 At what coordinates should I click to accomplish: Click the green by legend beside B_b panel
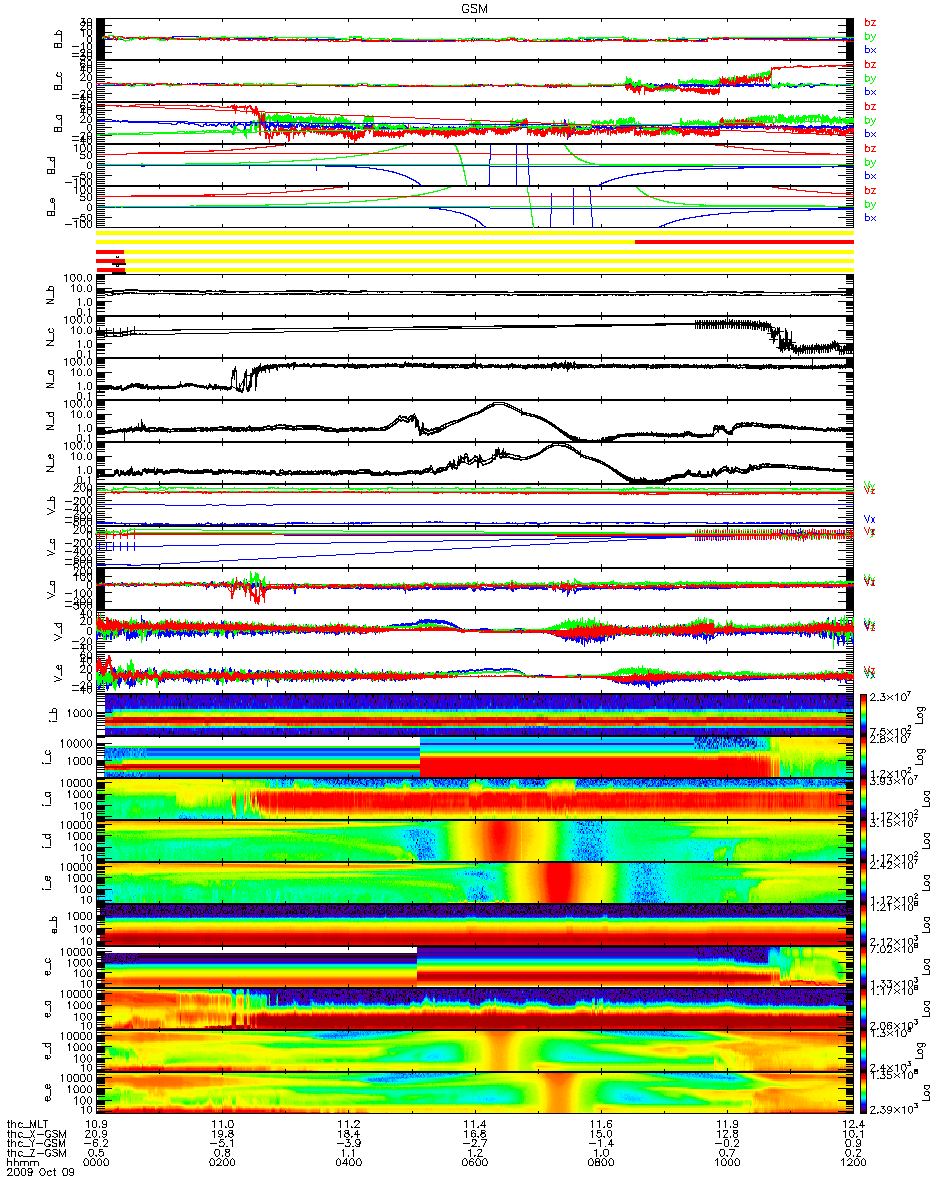point(870,37)
